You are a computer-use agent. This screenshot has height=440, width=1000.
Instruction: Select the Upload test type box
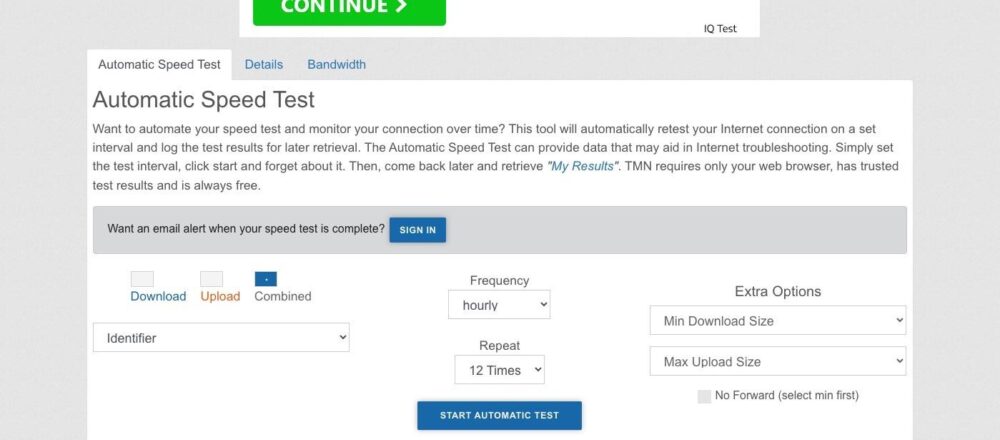pyautogui.click(x=211, y=279)
